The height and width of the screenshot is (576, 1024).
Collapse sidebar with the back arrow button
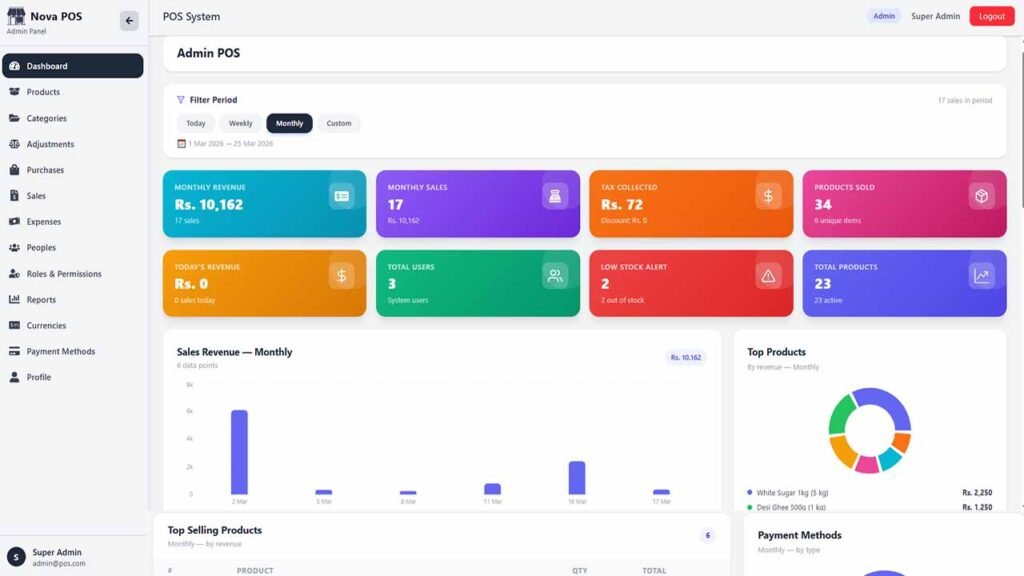(x=129, y=21)
